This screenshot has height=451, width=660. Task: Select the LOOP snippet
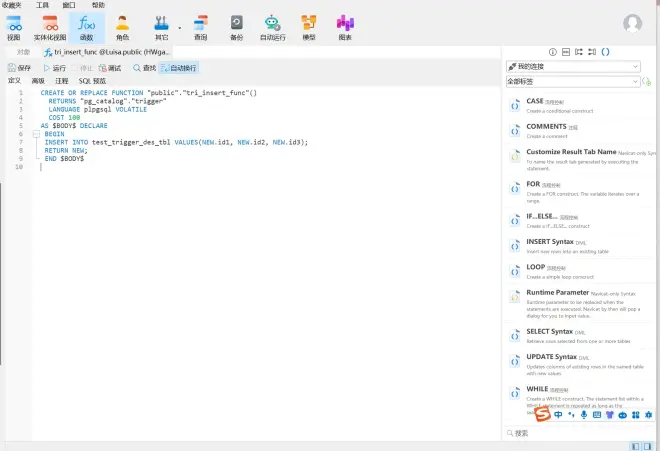580,272
